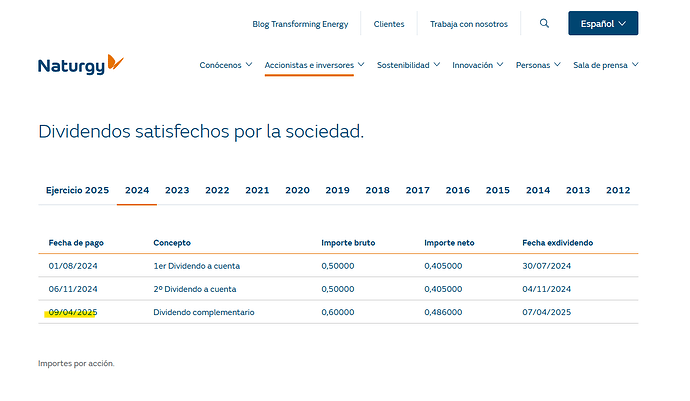Expand the Sostenibilidad menu
The height and width of the screenshot is (401, 690).
tap(408, 65)
